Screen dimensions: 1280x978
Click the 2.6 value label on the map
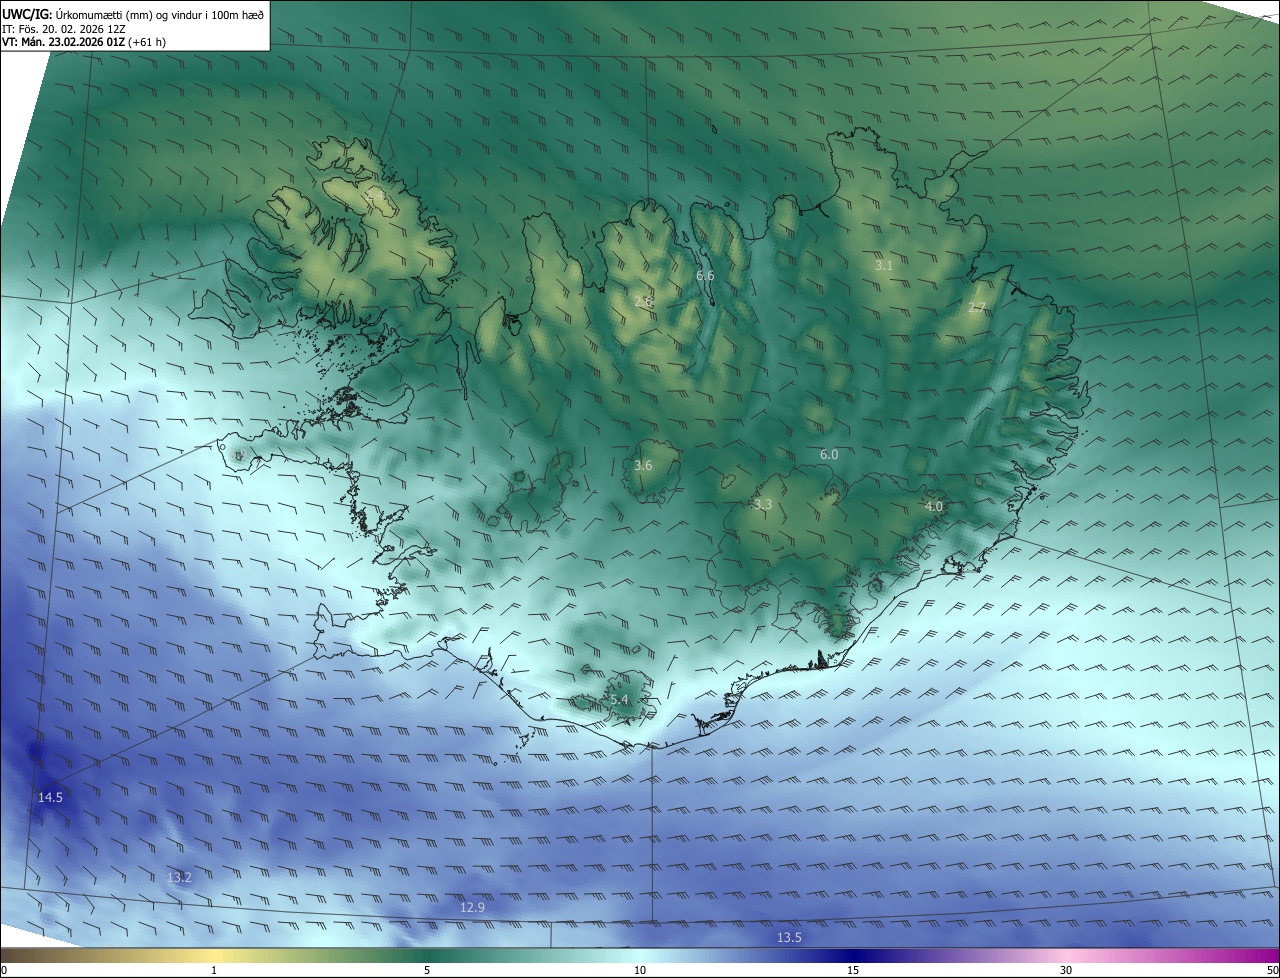click(x=643, y=302)
